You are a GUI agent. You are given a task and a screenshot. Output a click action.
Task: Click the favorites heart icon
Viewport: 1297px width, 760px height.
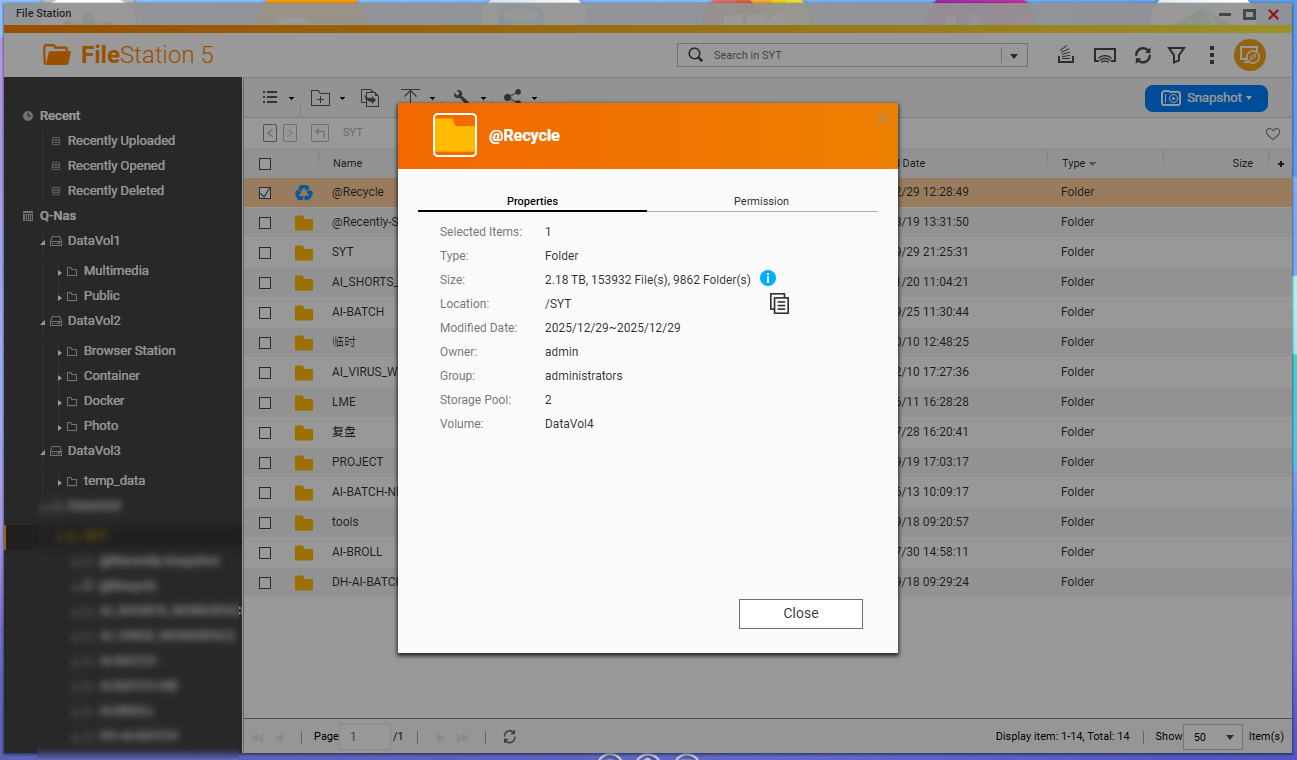click(x=1272, y=133)
